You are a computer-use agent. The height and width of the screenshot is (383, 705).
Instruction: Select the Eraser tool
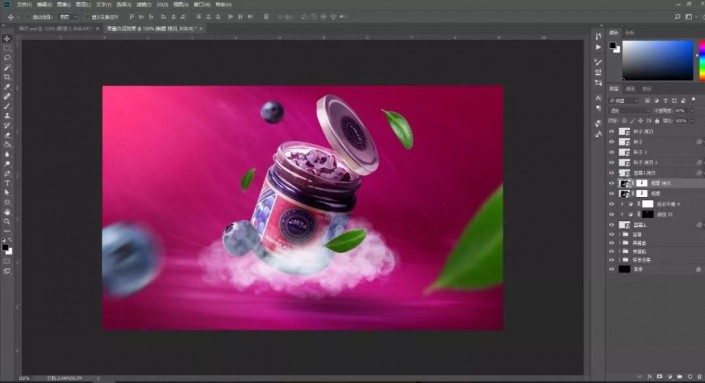pos(7,135)
